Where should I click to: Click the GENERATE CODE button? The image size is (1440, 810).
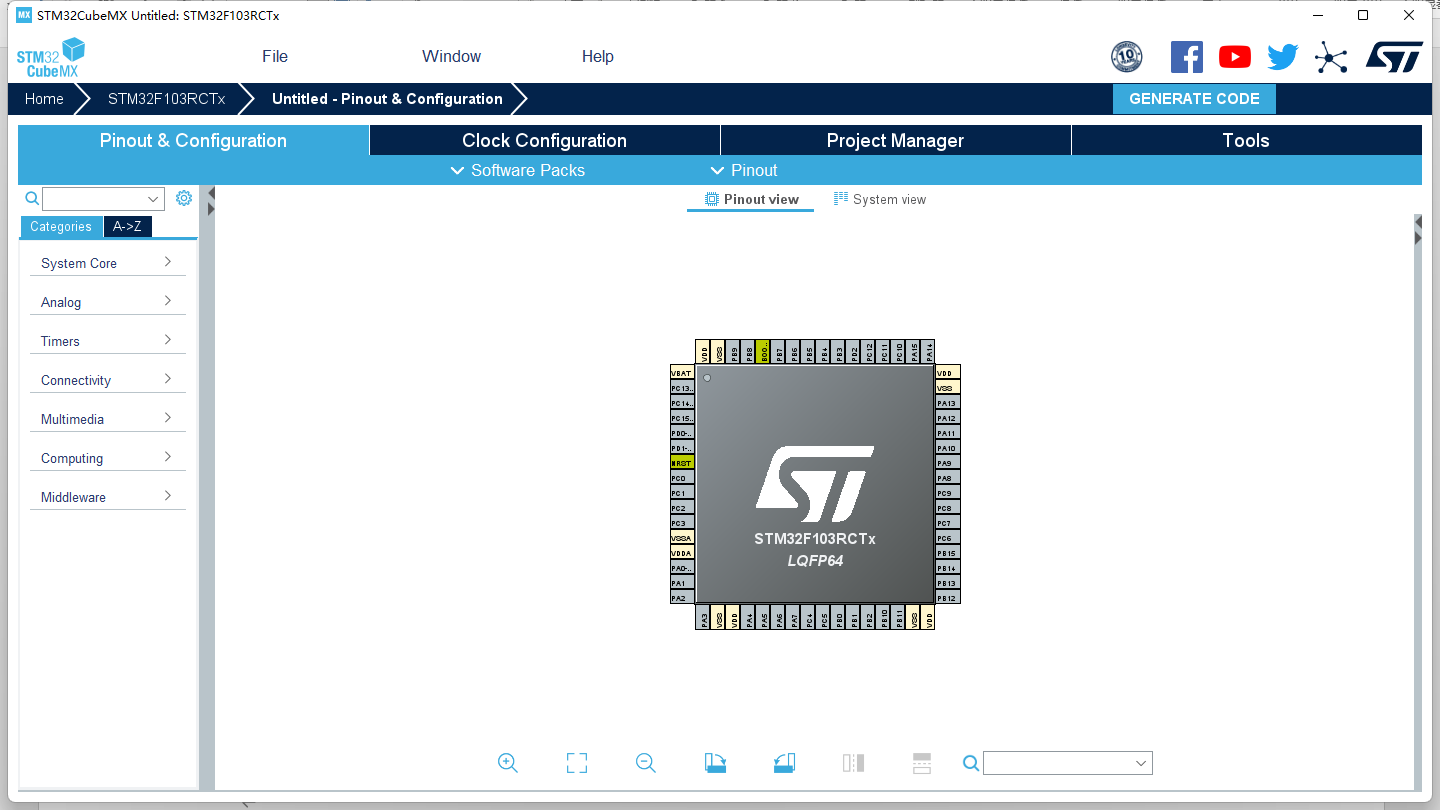tap(1194, 98)
